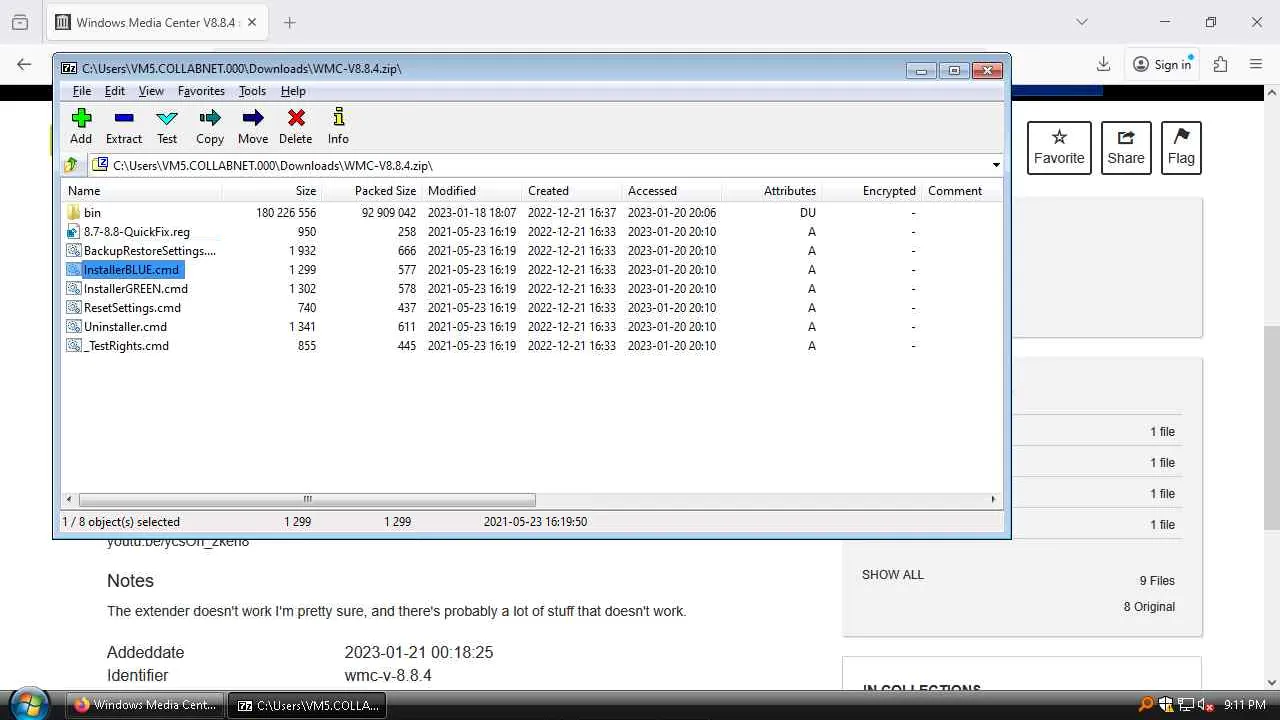Sort by the Created column header
Image resolution: width=1280 pixels, height=720 pixels.
tap(571, 191)
